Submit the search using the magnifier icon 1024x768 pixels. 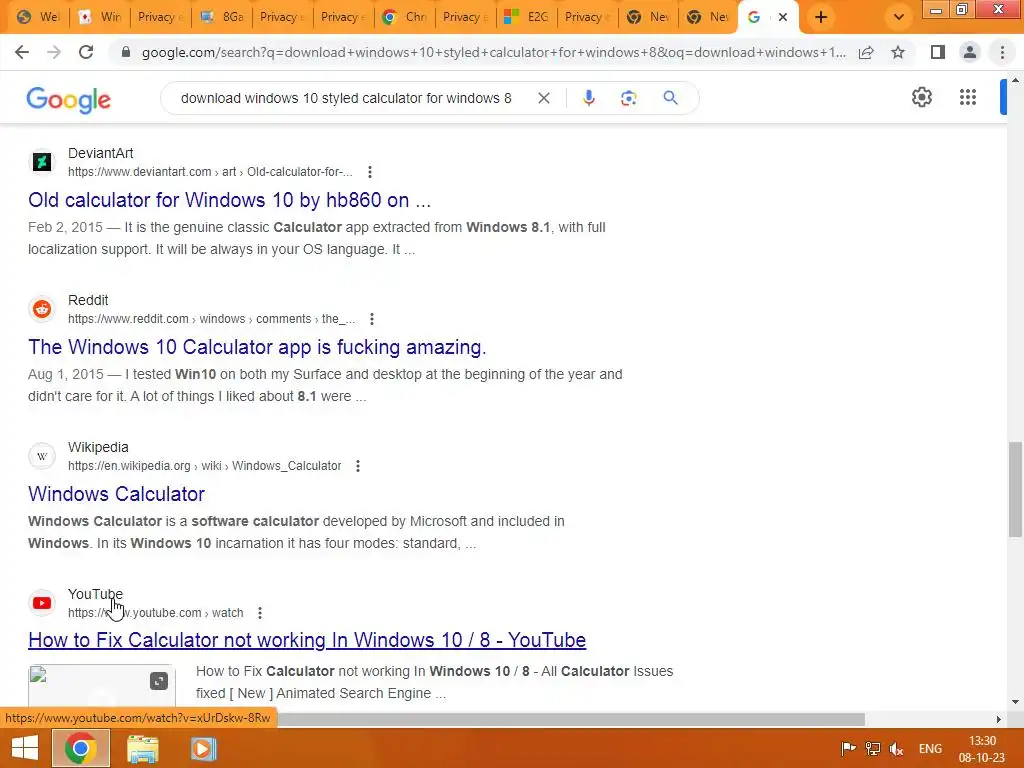coord(670,98)
